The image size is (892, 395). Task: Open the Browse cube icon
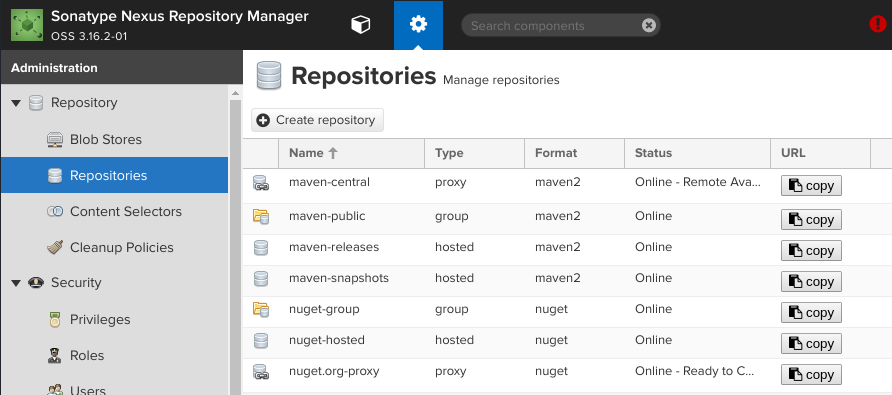pos(361,24)
